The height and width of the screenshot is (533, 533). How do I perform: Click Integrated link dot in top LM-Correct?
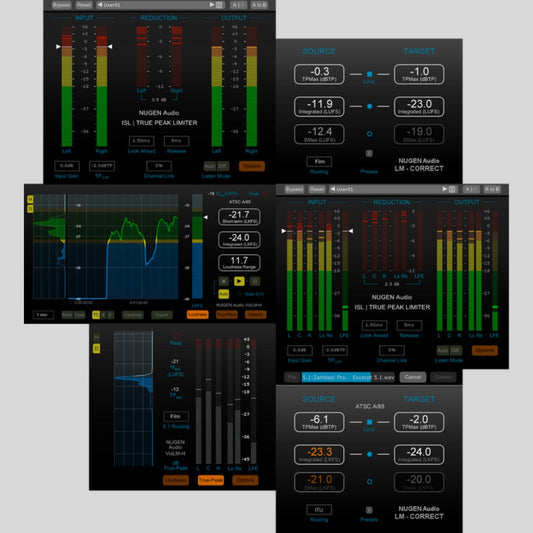pyautogui.click(x=369, y=106)
